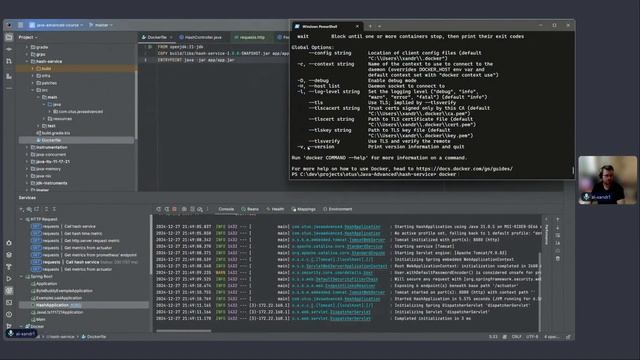Open the IDE main hamburger menu
Screen dimensions: 640x360
[x=20, y=25]
